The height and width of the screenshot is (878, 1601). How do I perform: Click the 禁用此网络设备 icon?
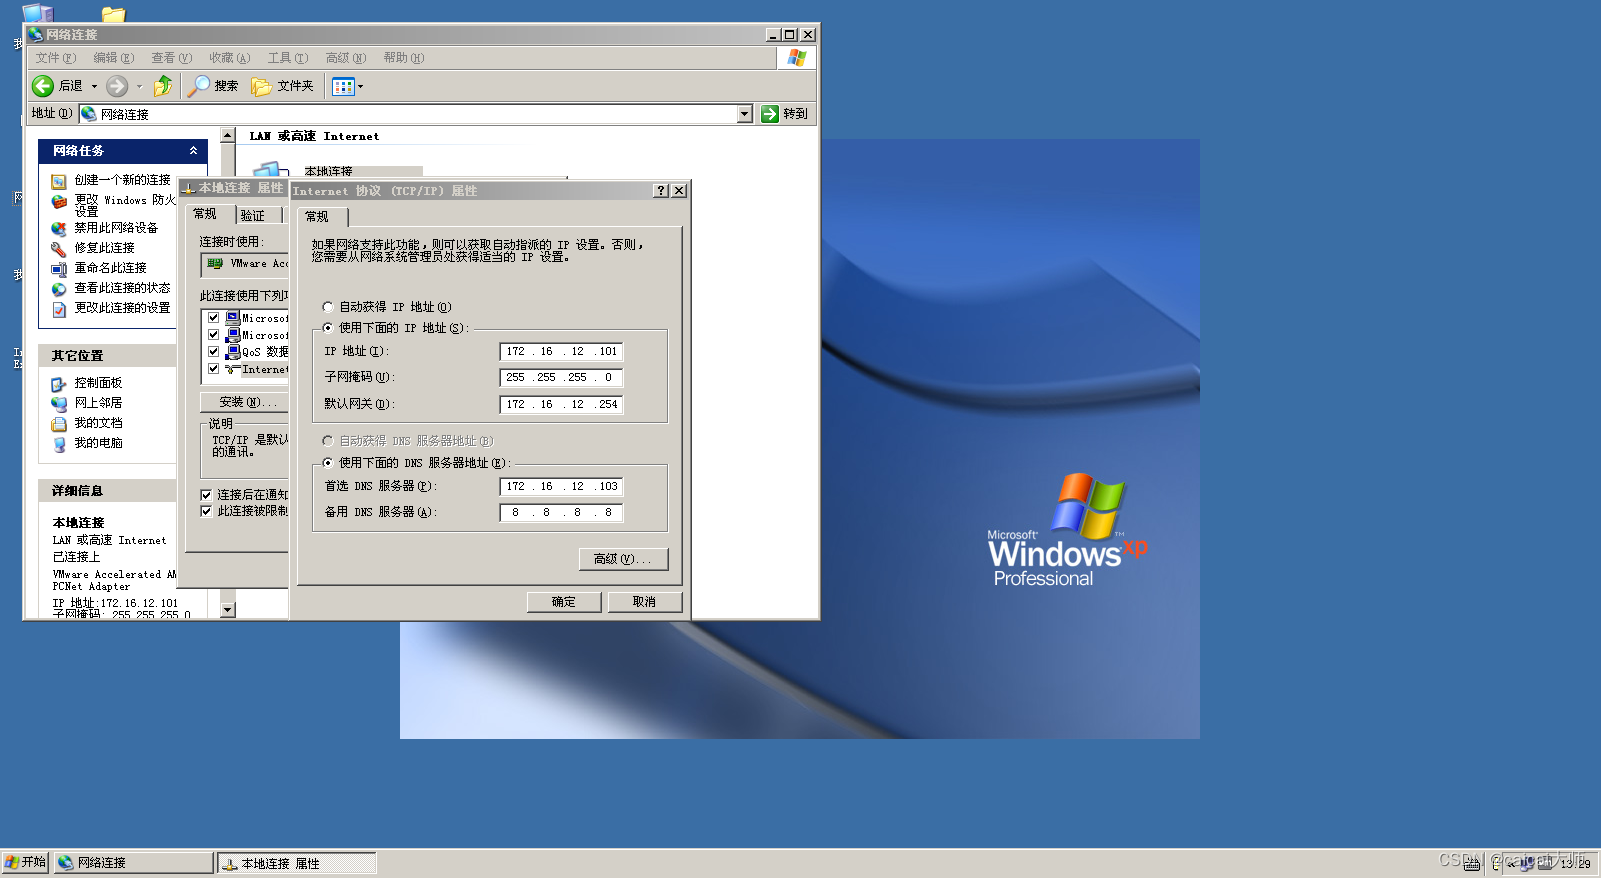(x=59, y=228)
